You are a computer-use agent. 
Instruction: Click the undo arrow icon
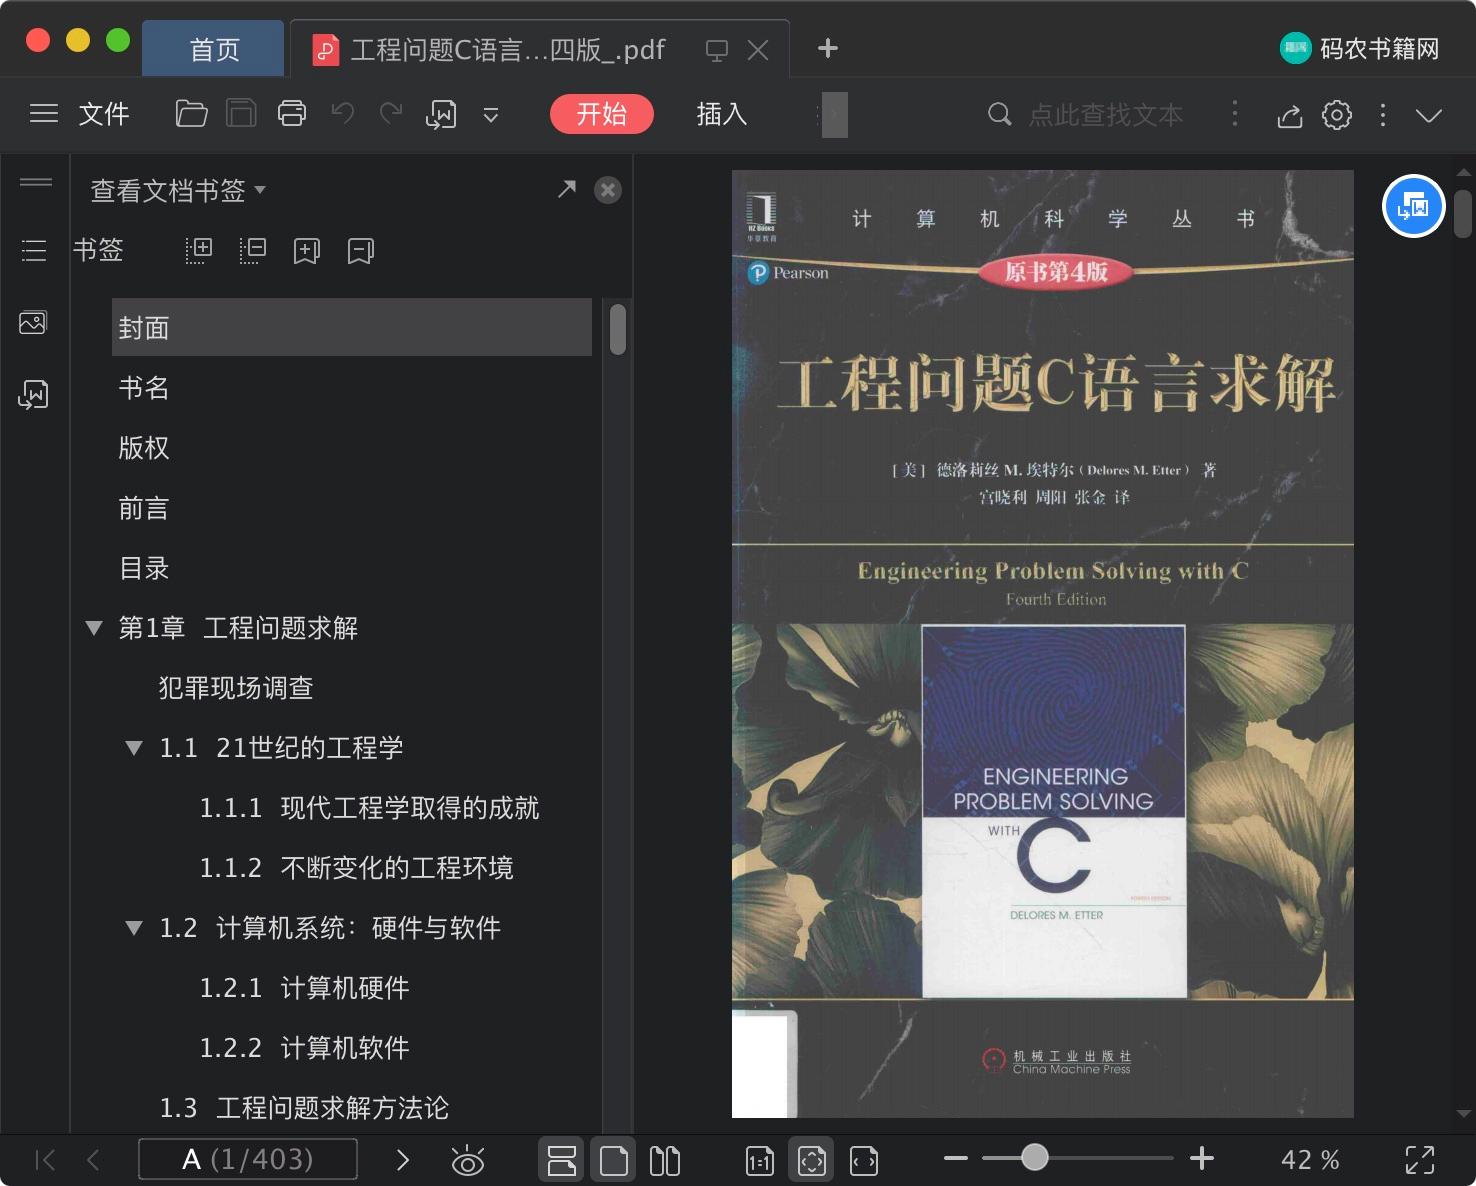tap(343, 114)
